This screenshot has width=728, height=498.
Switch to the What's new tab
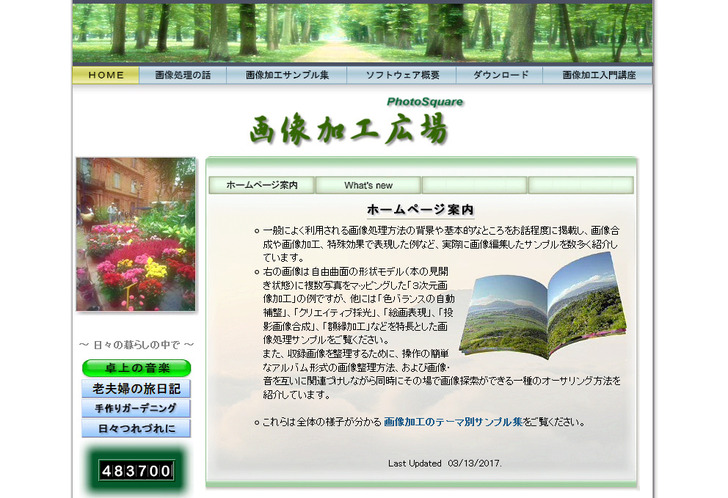[x=368, y=185]
